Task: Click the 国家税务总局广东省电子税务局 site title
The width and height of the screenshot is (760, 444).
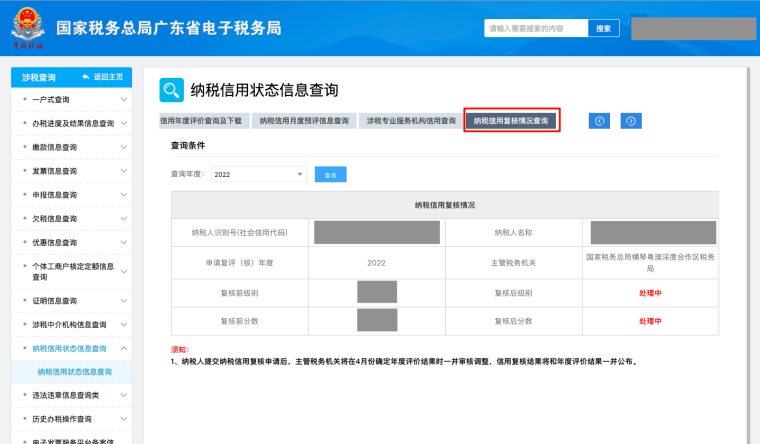Action: pyautogui.click(x=169, y=28)
